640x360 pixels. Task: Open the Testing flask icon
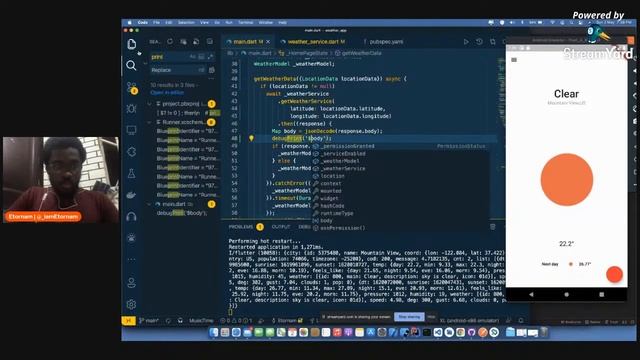tap(131, 173)
